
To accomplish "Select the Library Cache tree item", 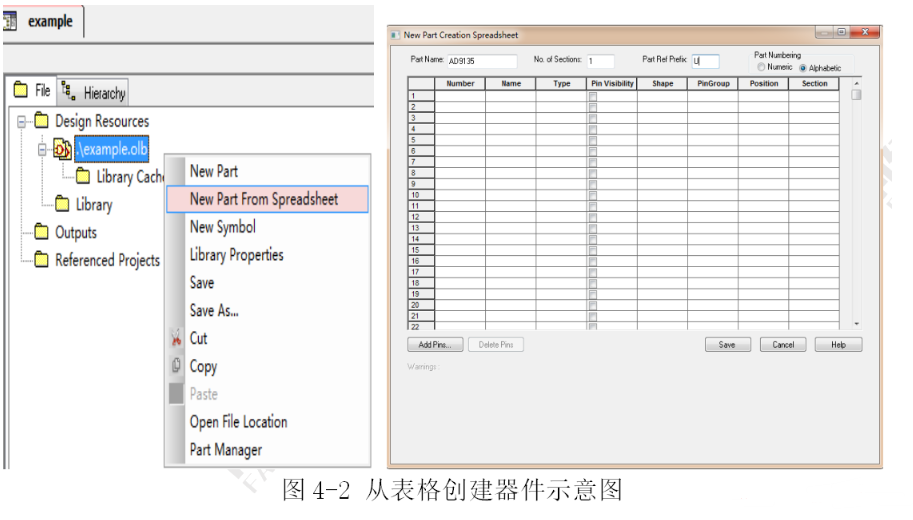I will coord(130,176).
